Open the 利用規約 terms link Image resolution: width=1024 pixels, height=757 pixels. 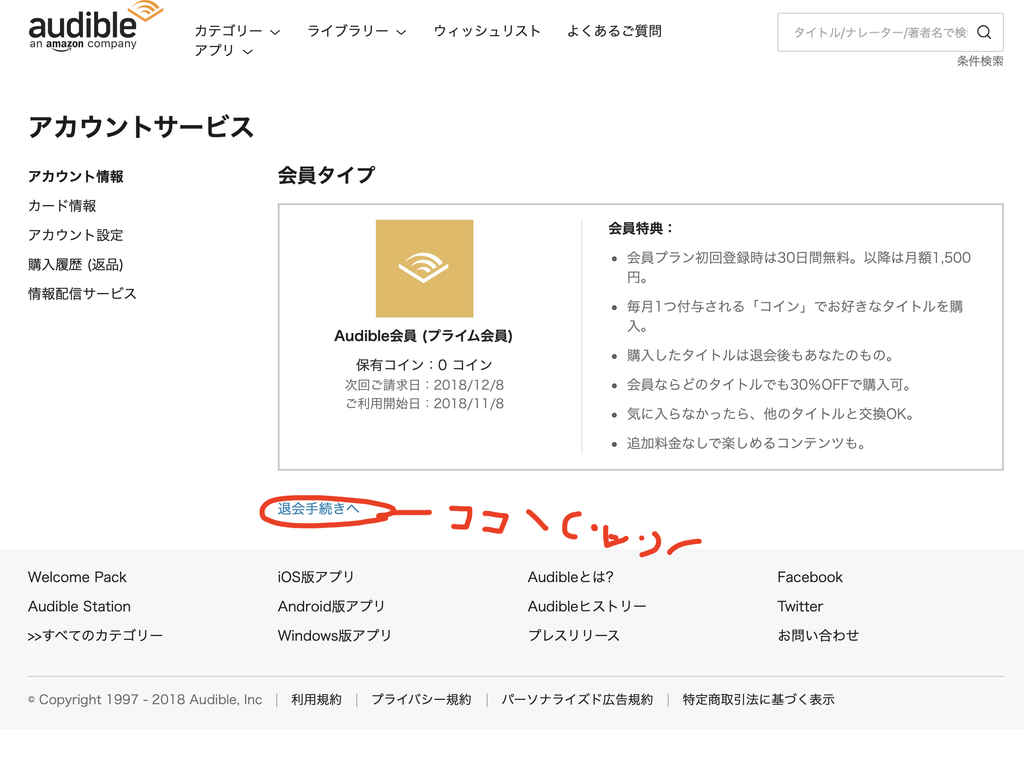pyautogui.click(x=316, y=700)
